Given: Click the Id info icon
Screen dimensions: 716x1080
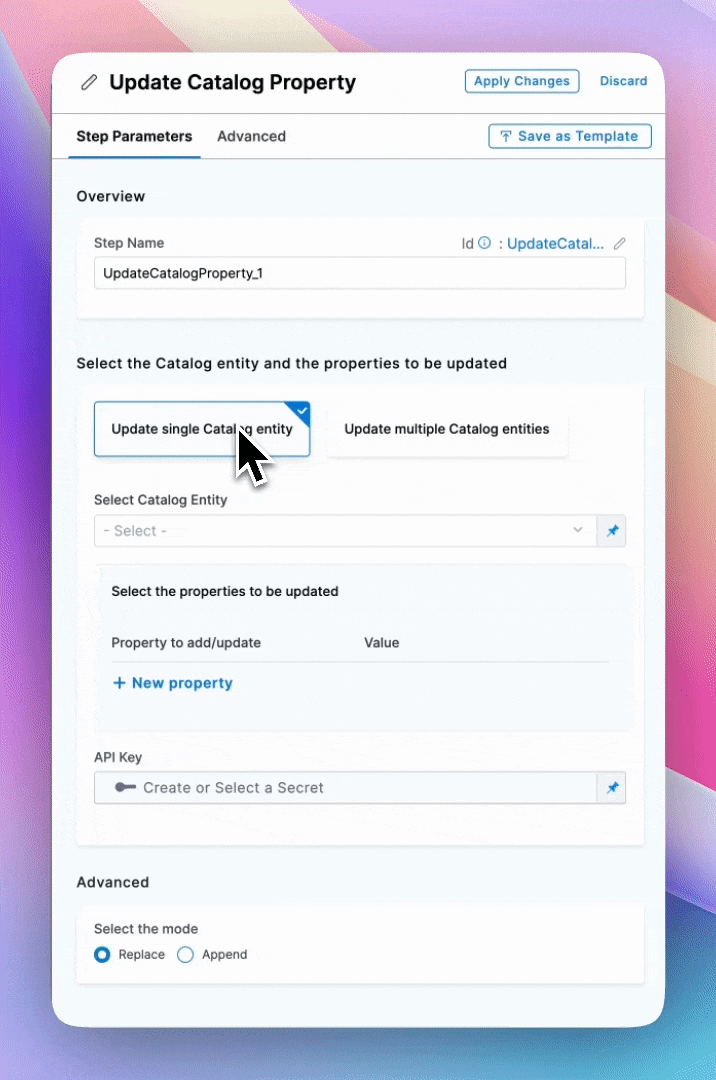Looking at the screenshot, I should (484, 243).
